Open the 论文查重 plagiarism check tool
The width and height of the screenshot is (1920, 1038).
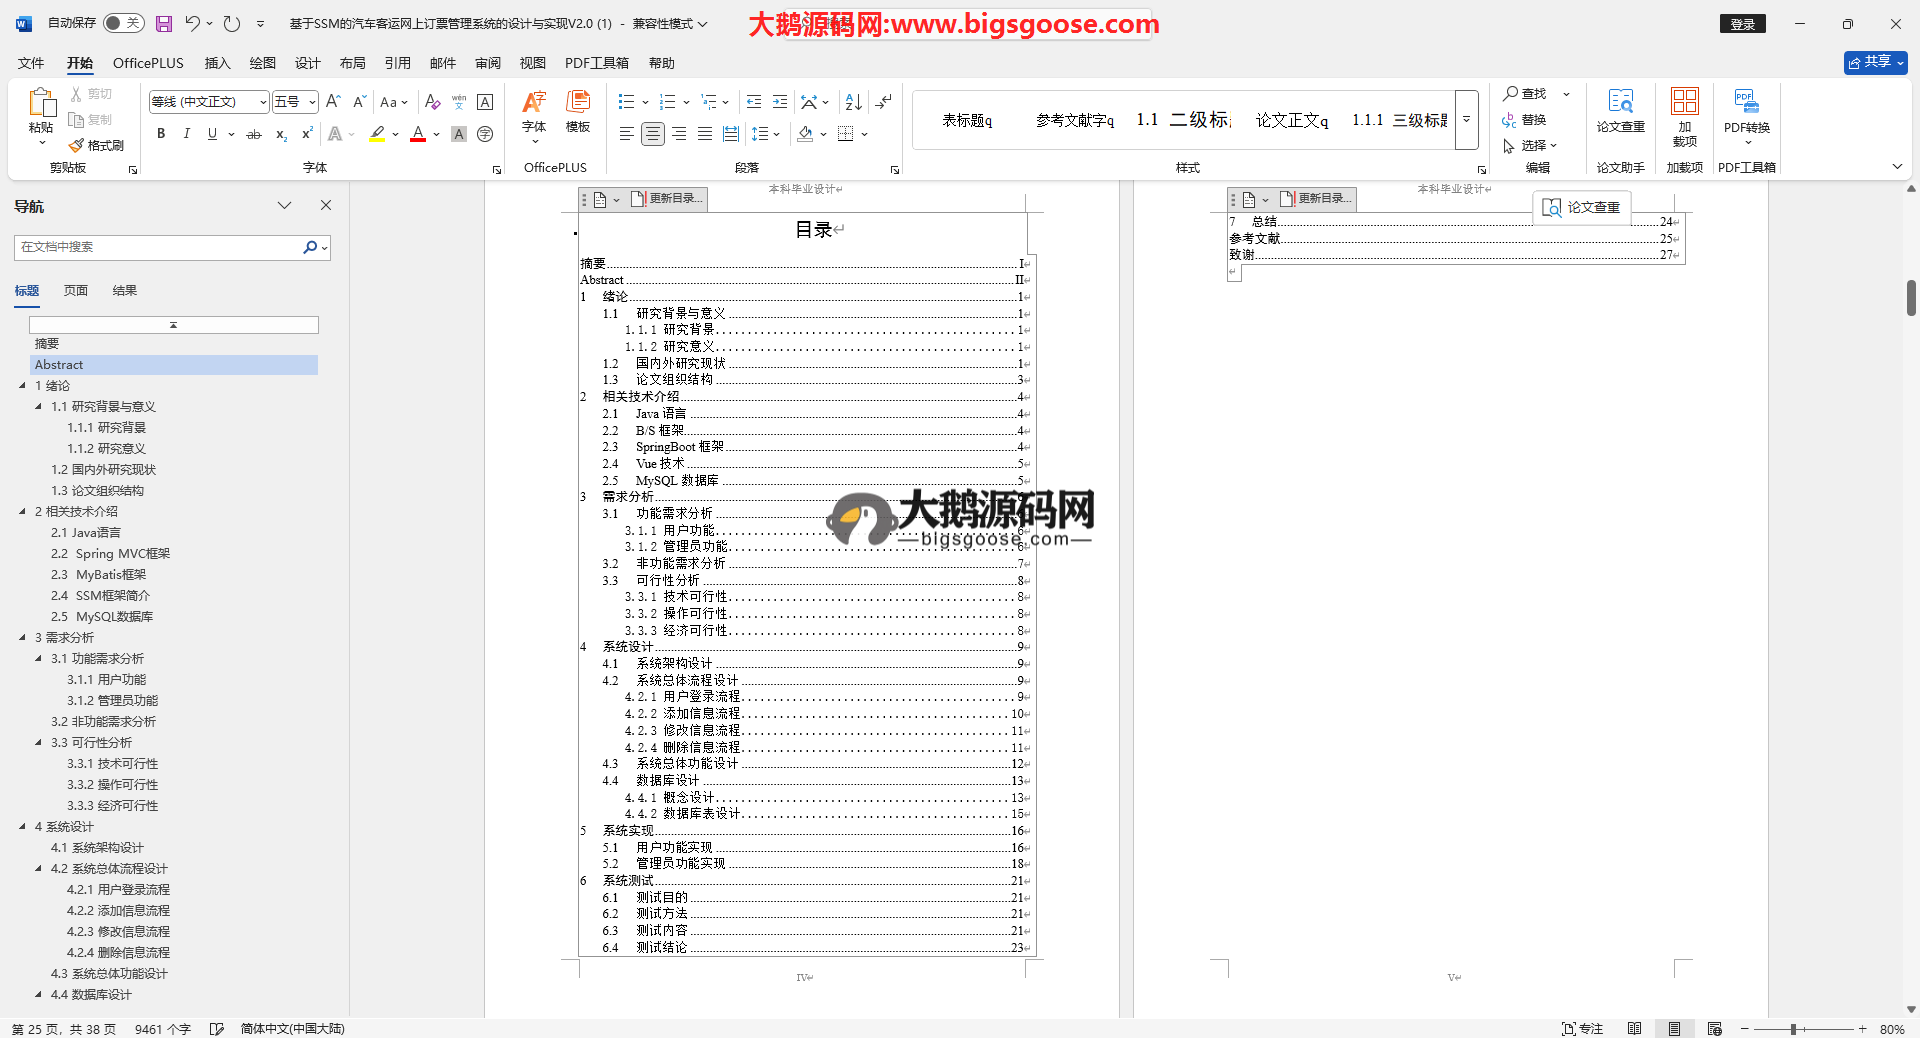(1620, 110)
